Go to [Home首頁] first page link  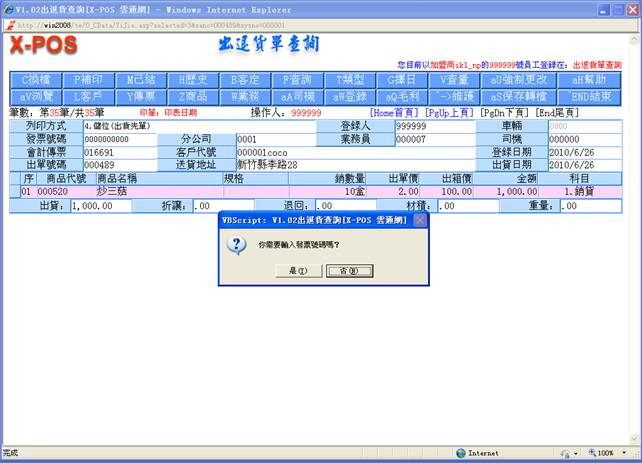click(395, 113)
